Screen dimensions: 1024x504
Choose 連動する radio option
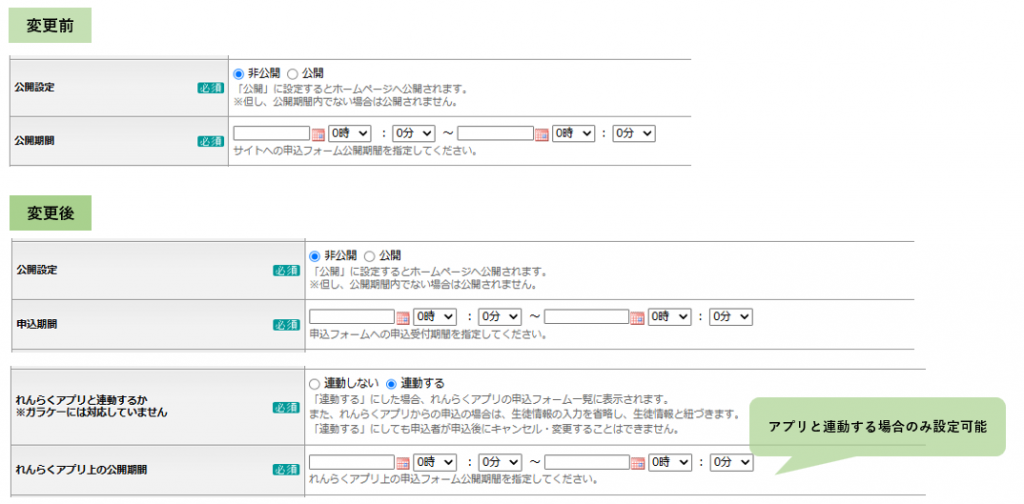coord(391,384)
